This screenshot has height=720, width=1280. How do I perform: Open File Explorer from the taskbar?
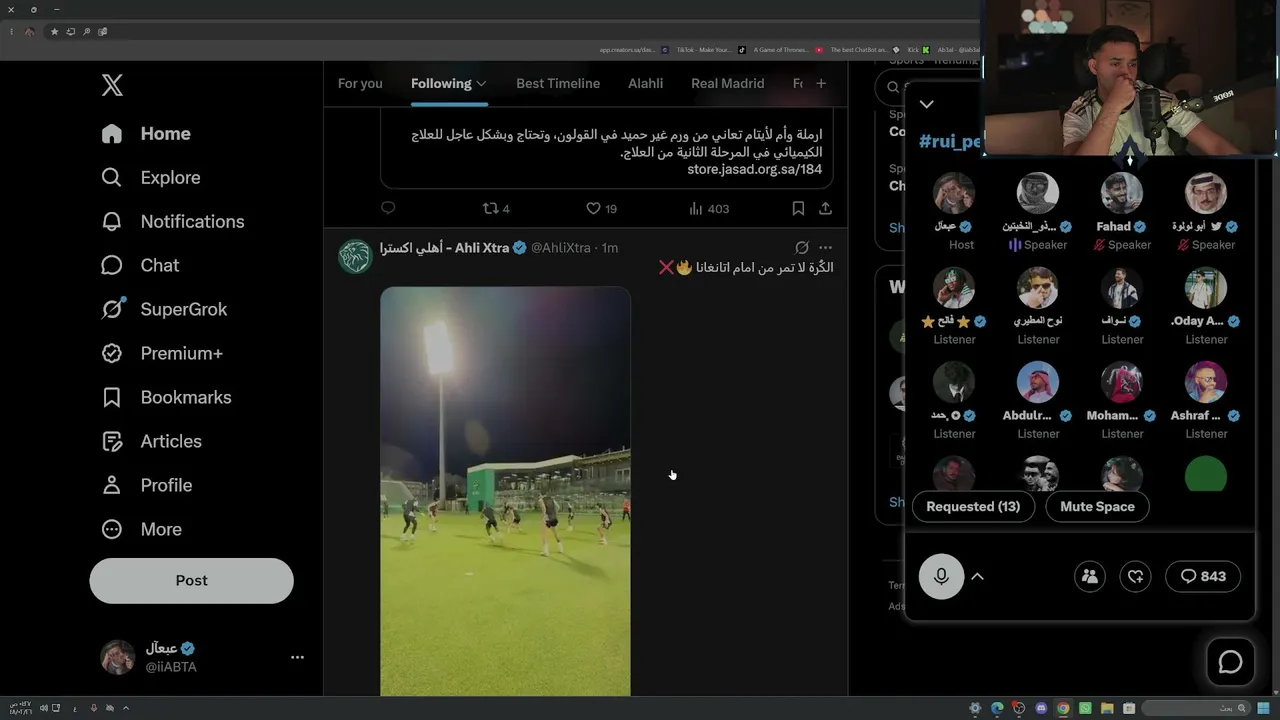click(x=1107, y=708)
